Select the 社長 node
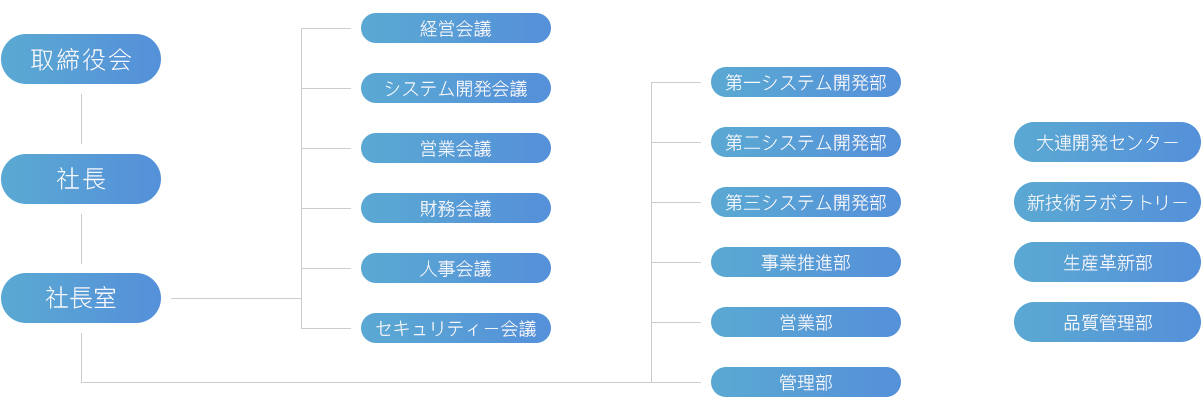This screenshot has height=418, width=1201. [81, 179]
